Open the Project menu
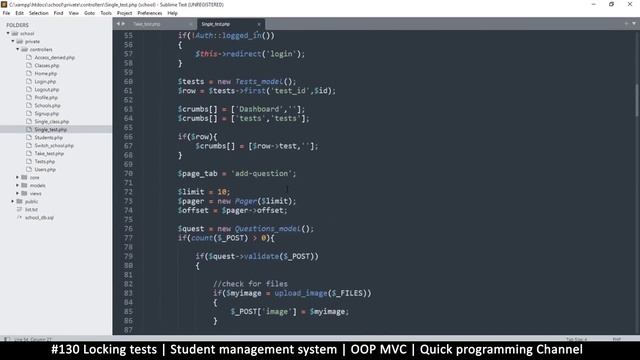The image size is (640, 360). coord(124,13)
